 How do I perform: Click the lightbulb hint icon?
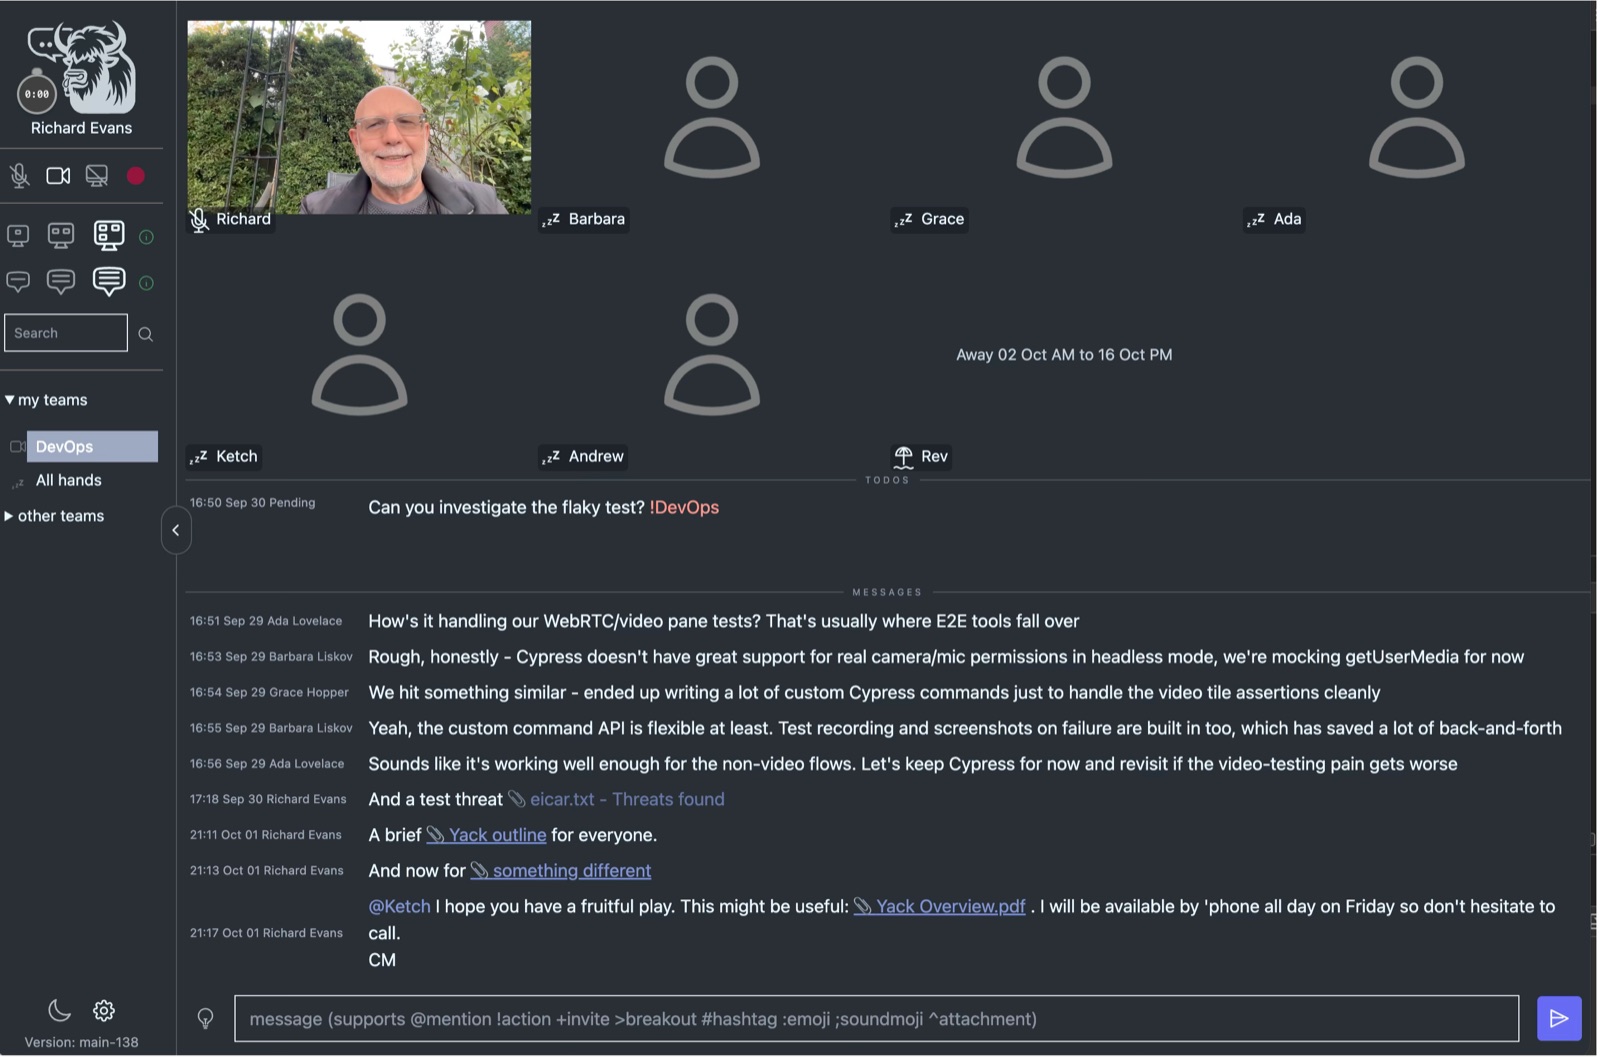[x=205, y=1019]
